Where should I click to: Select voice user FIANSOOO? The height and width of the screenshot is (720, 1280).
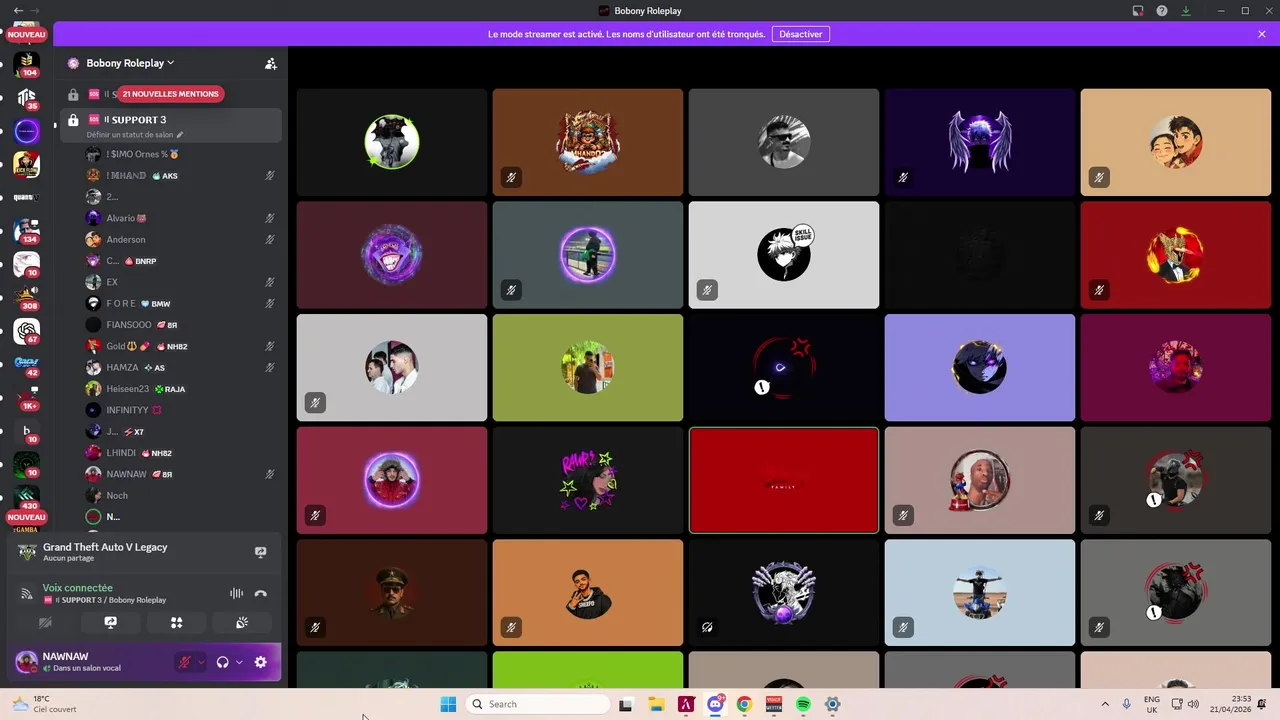(x=180, y=325)
